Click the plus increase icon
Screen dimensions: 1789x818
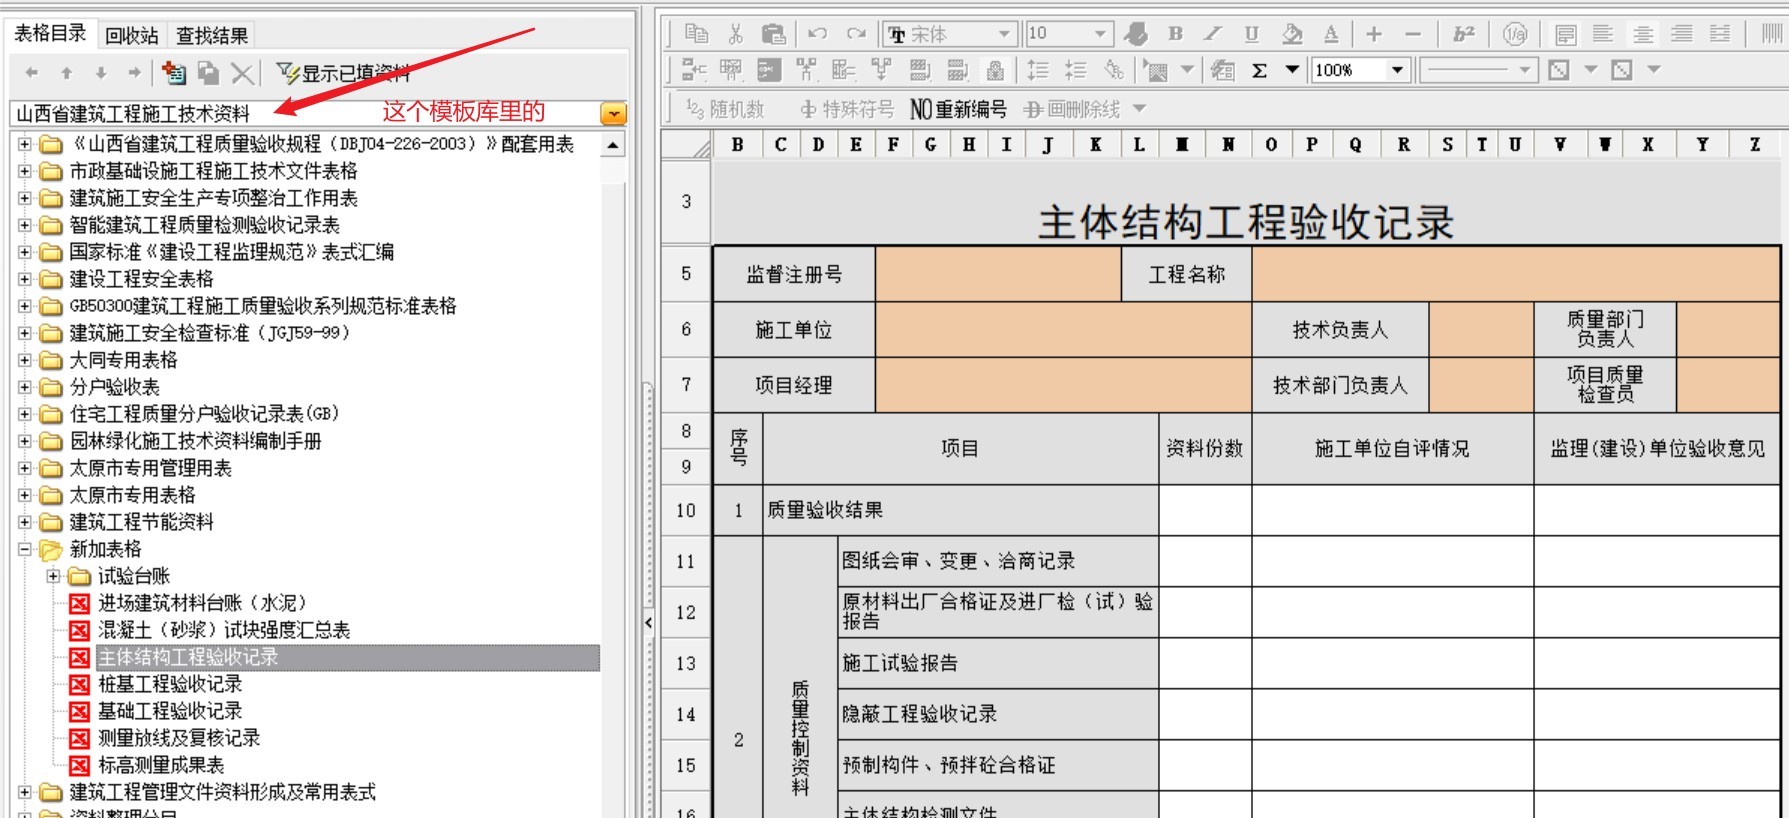point(1374,34)
